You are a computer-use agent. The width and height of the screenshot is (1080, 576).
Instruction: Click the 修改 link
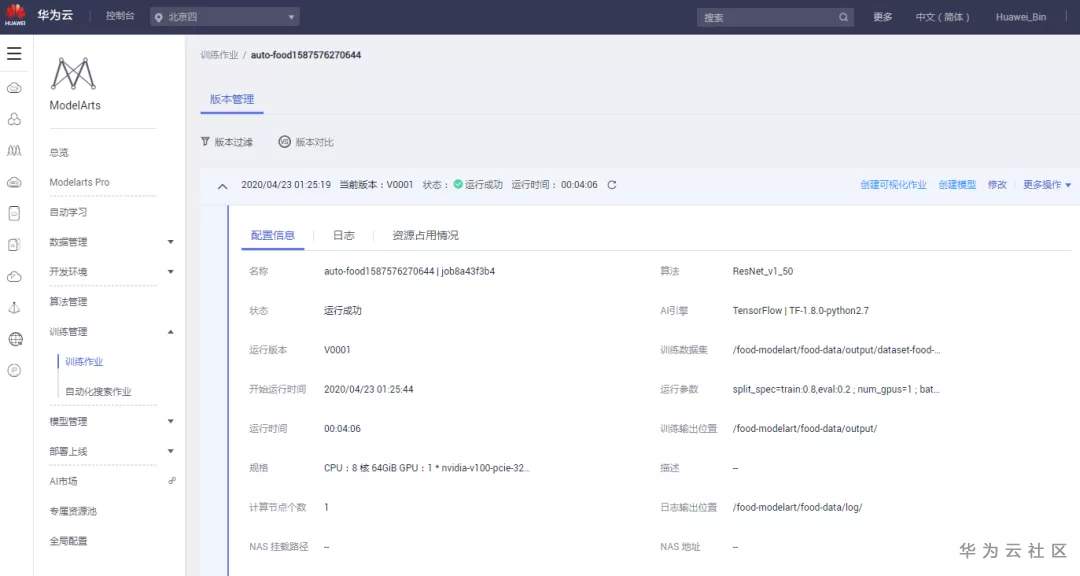click(x=997, y=185)
